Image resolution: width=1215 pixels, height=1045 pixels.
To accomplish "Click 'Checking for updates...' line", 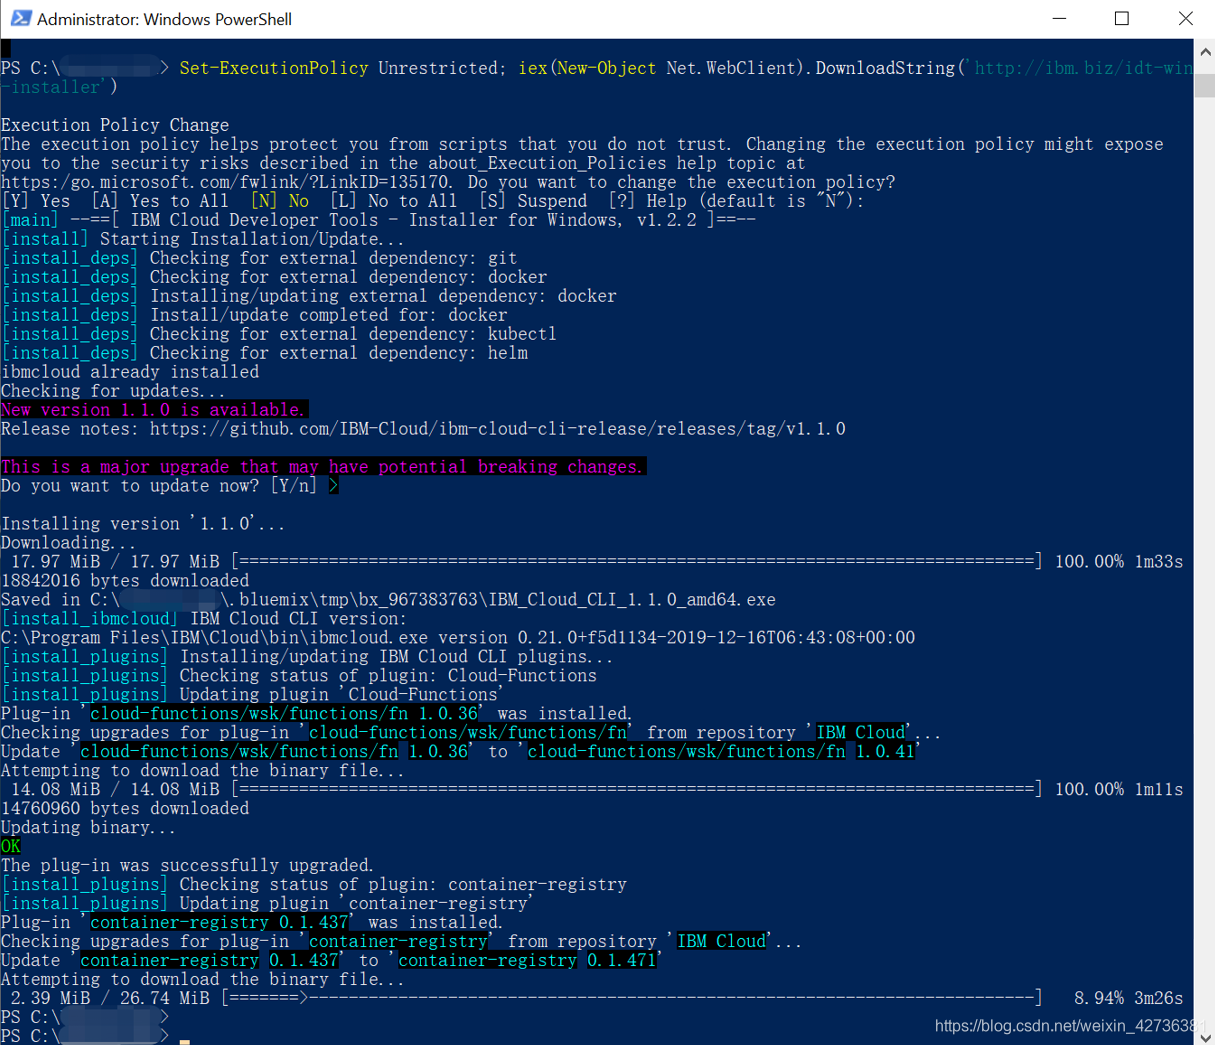I will [113, 391].
